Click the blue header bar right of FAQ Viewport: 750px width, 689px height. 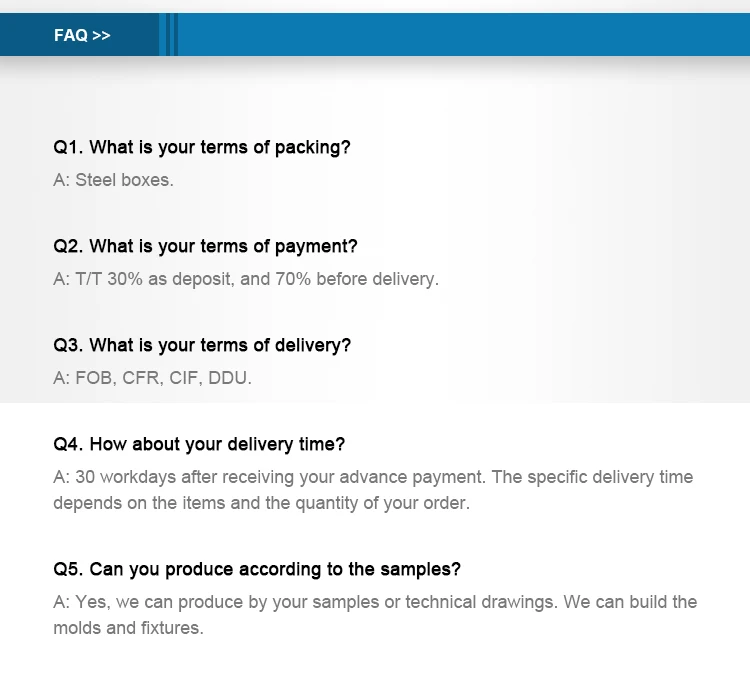[460, 35]
